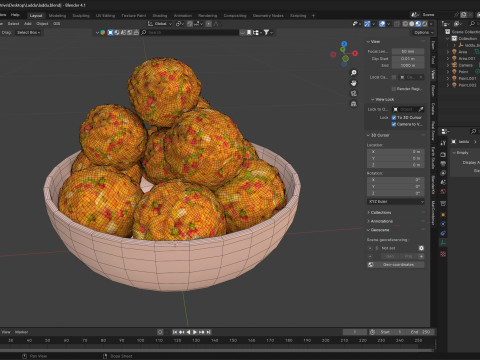Switch to Solid shading mode
Screen dimensions: 480x360
[412, 24]
